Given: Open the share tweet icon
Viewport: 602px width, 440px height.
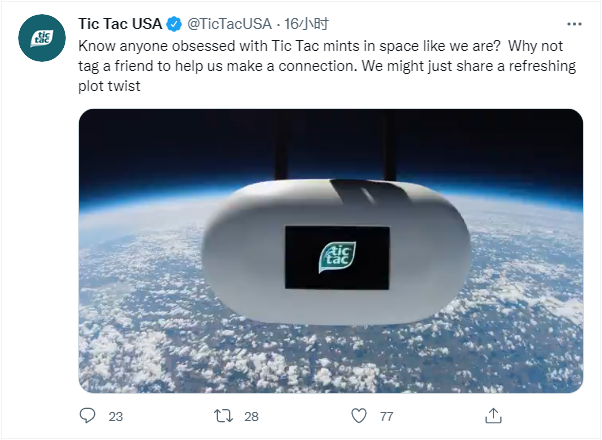Looking at the screenshot, I should tap(493, 415).
